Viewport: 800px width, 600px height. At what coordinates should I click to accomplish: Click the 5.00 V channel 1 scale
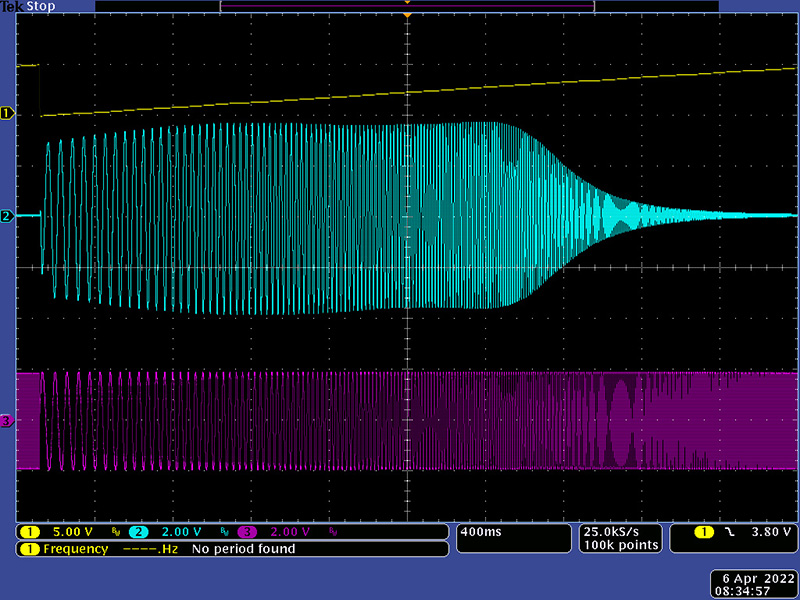pyautogui.click(x=73, y=532)
